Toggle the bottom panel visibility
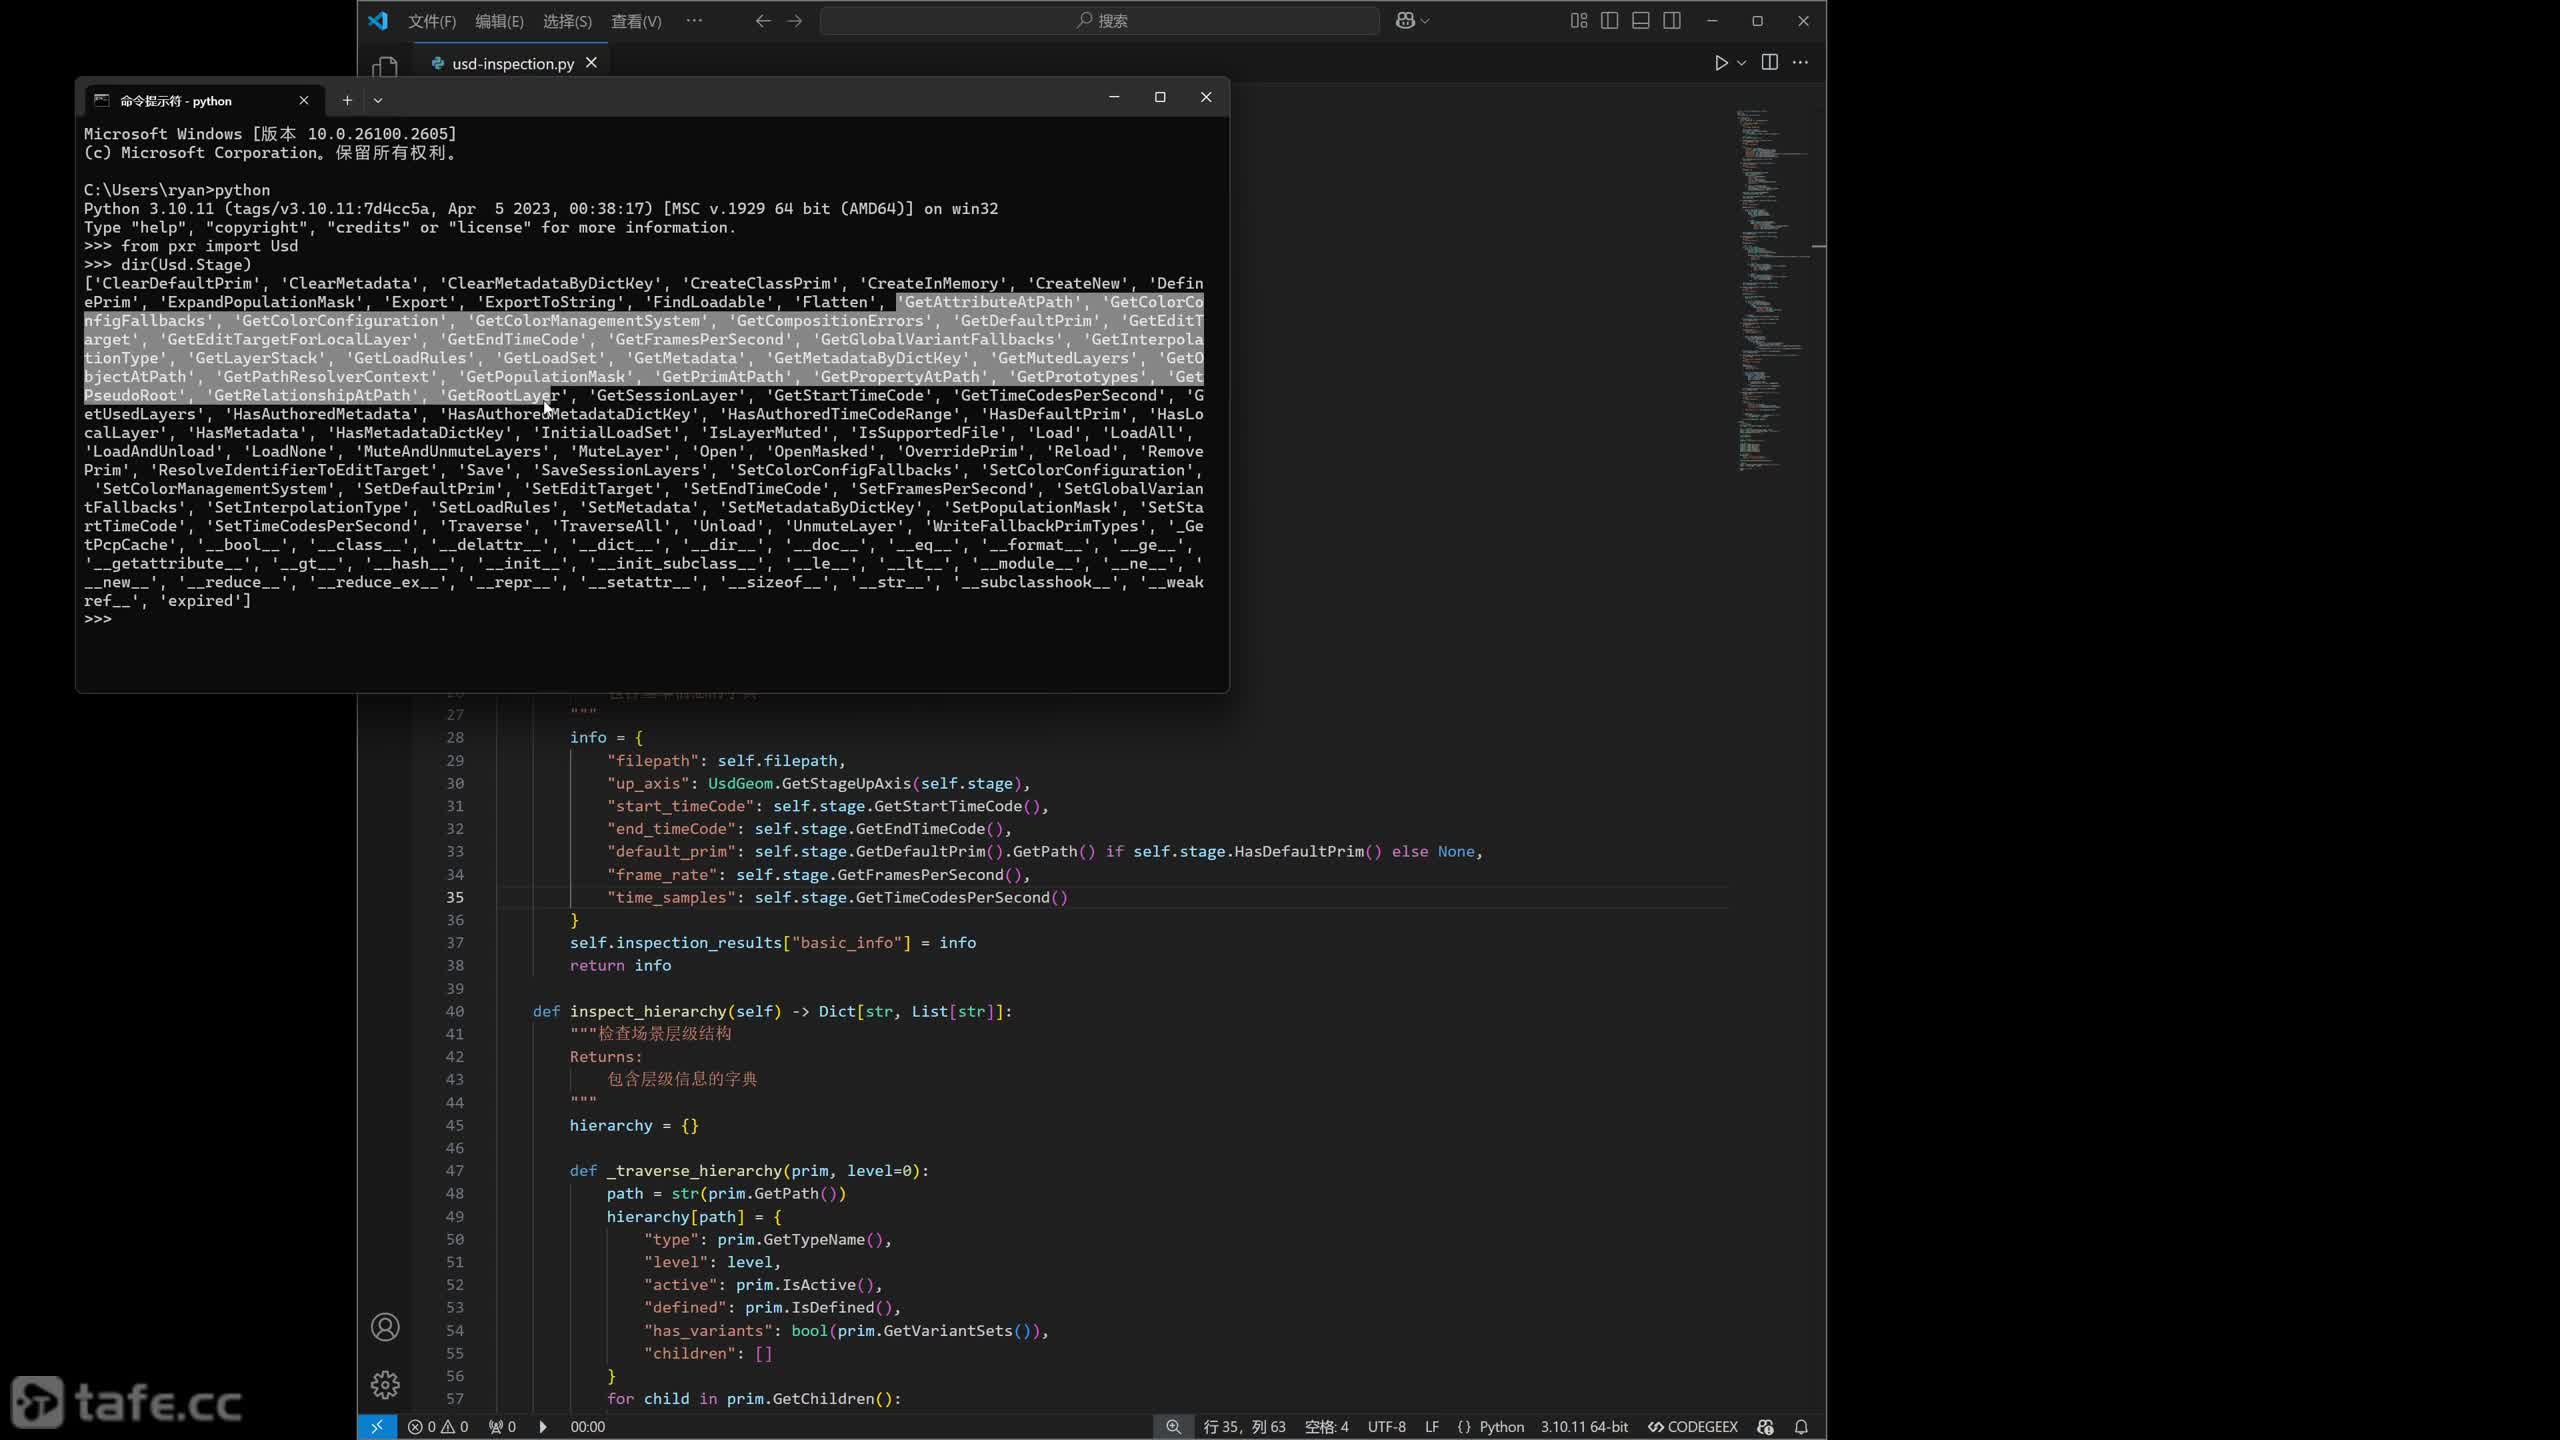 click(x=1641, y=20)
